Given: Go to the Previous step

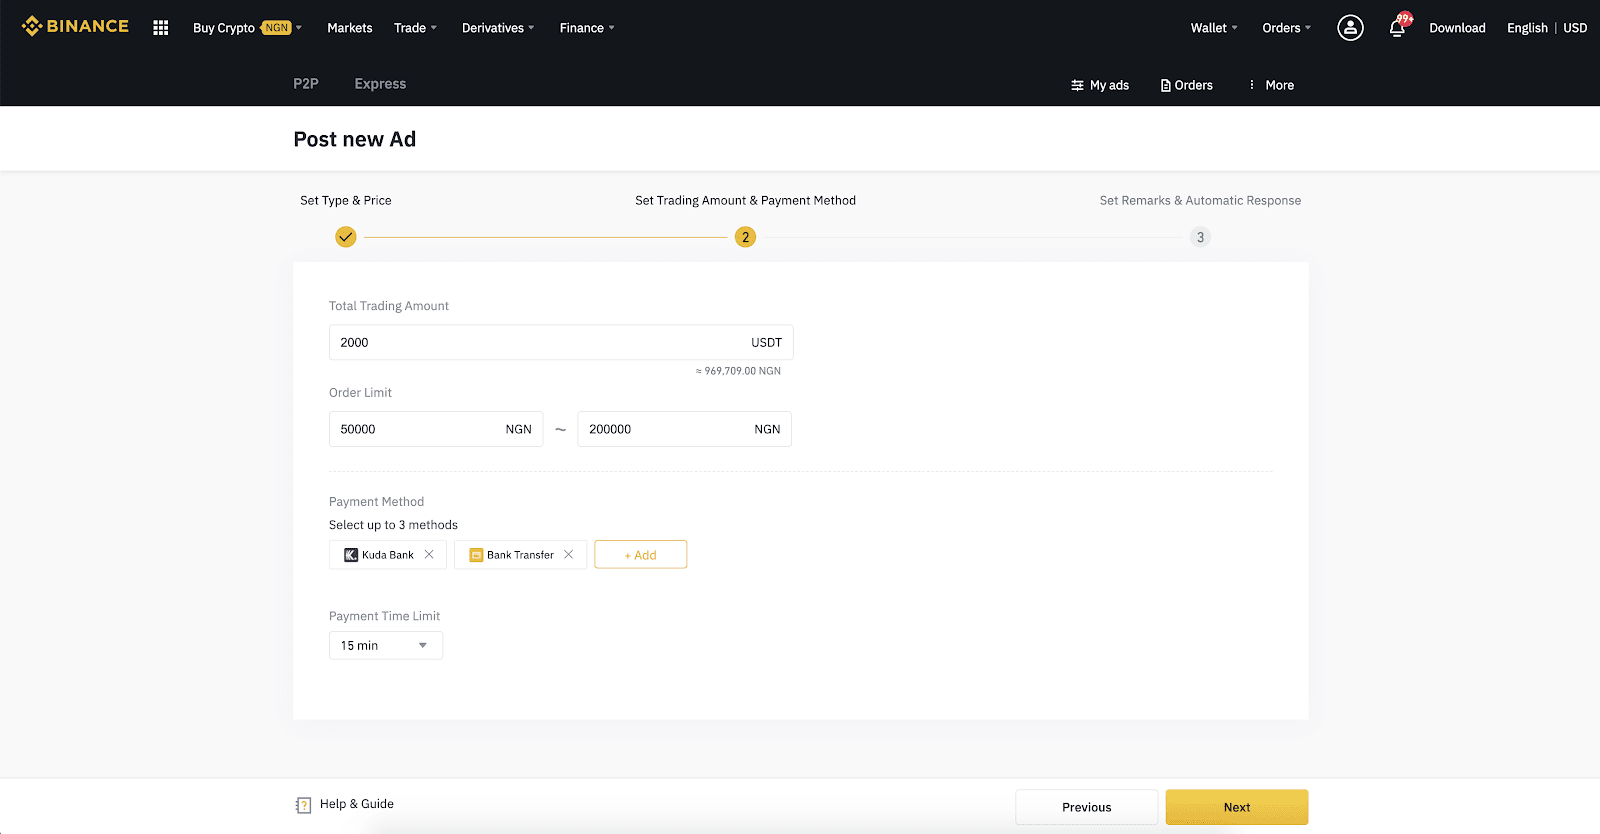Looking at the screenshot, I should [x=1086, y=807].
